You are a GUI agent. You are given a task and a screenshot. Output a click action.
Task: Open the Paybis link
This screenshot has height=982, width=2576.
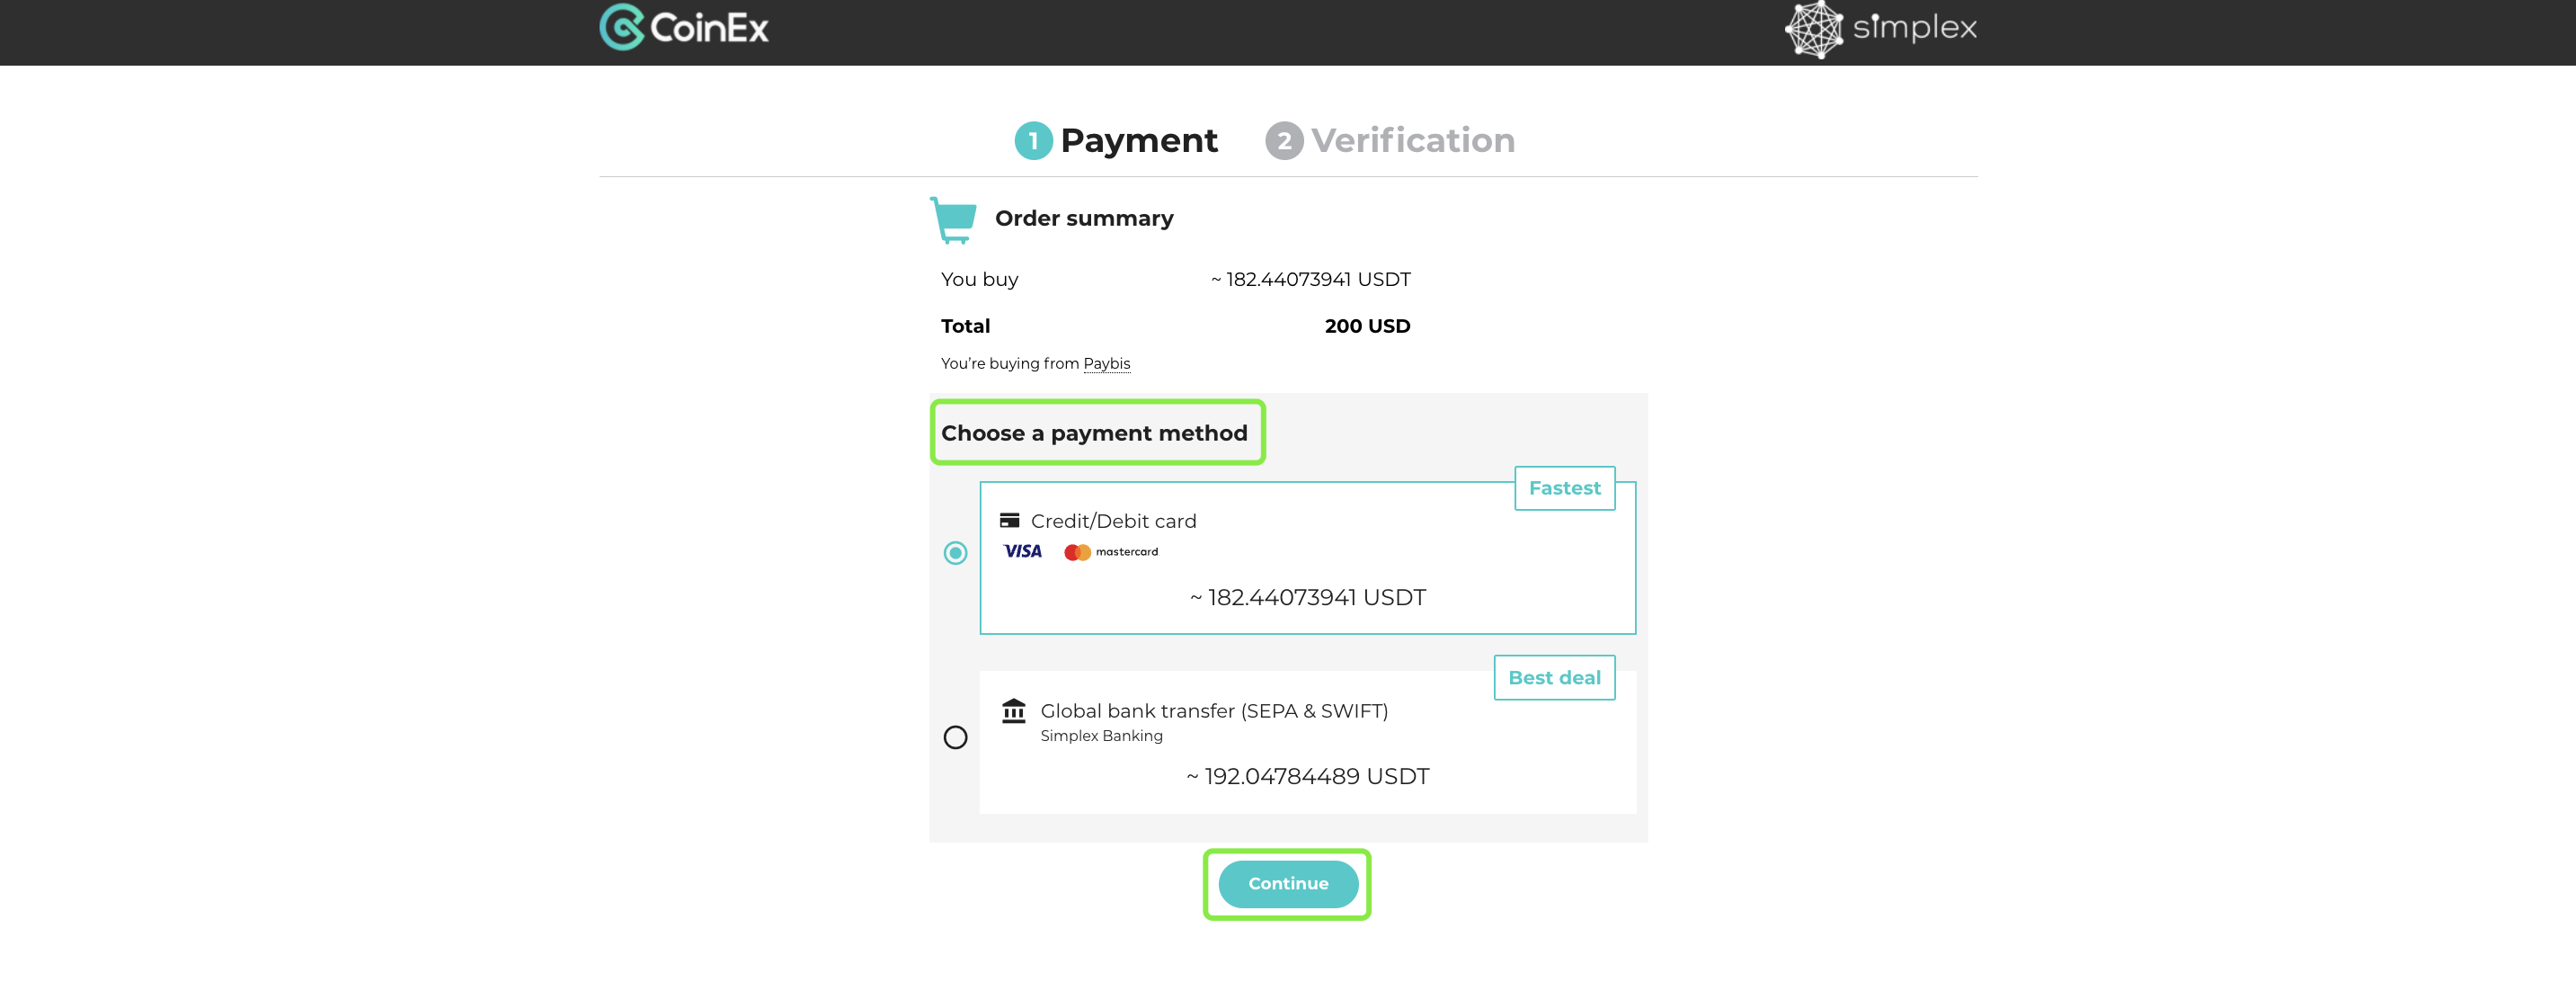tap(1106, 363)
